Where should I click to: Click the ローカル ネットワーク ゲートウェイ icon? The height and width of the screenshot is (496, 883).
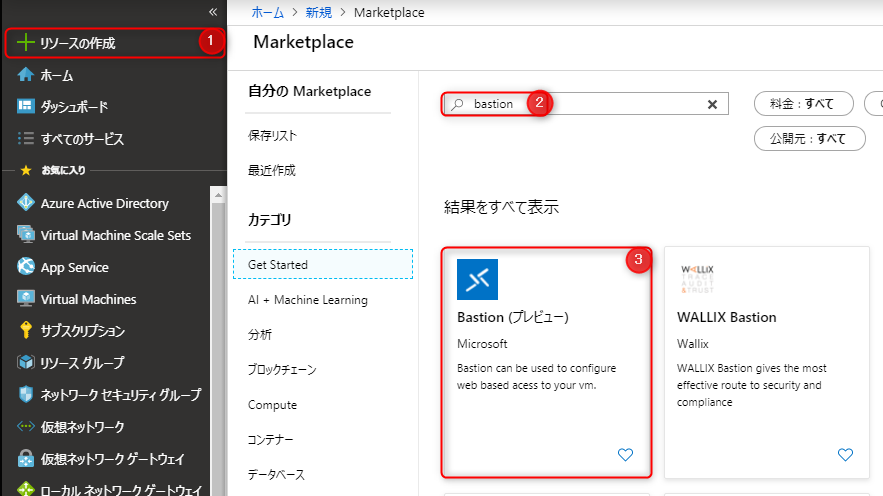[x=25, y=489]
